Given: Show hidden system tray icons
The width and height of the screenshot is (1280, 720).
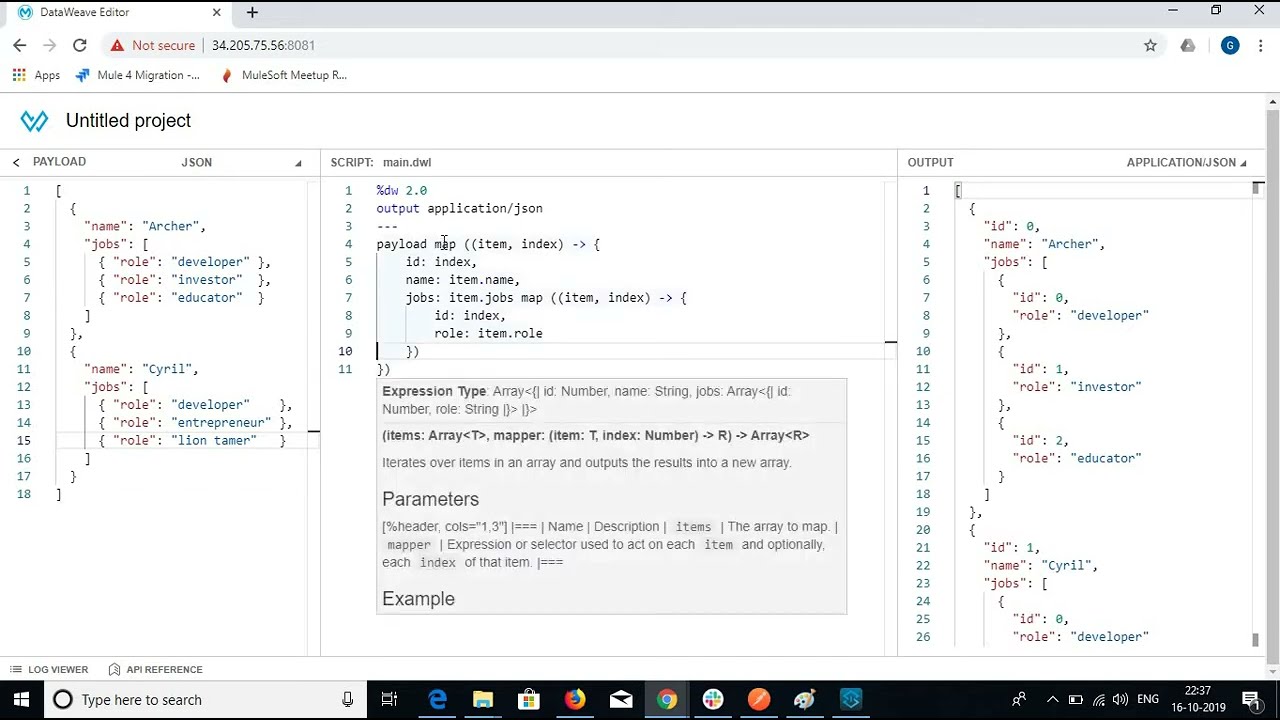Looking at the screenshot, I should click(1052, 700).
